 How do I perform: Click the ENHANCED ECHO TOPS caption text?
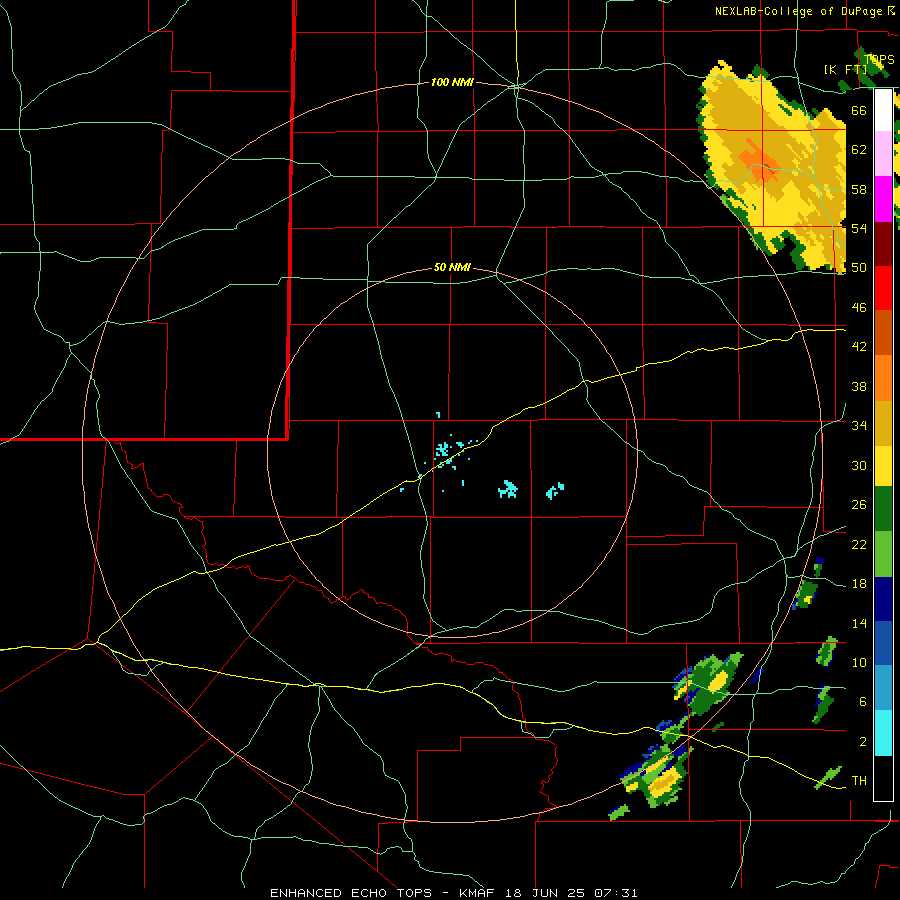[351, 893]
